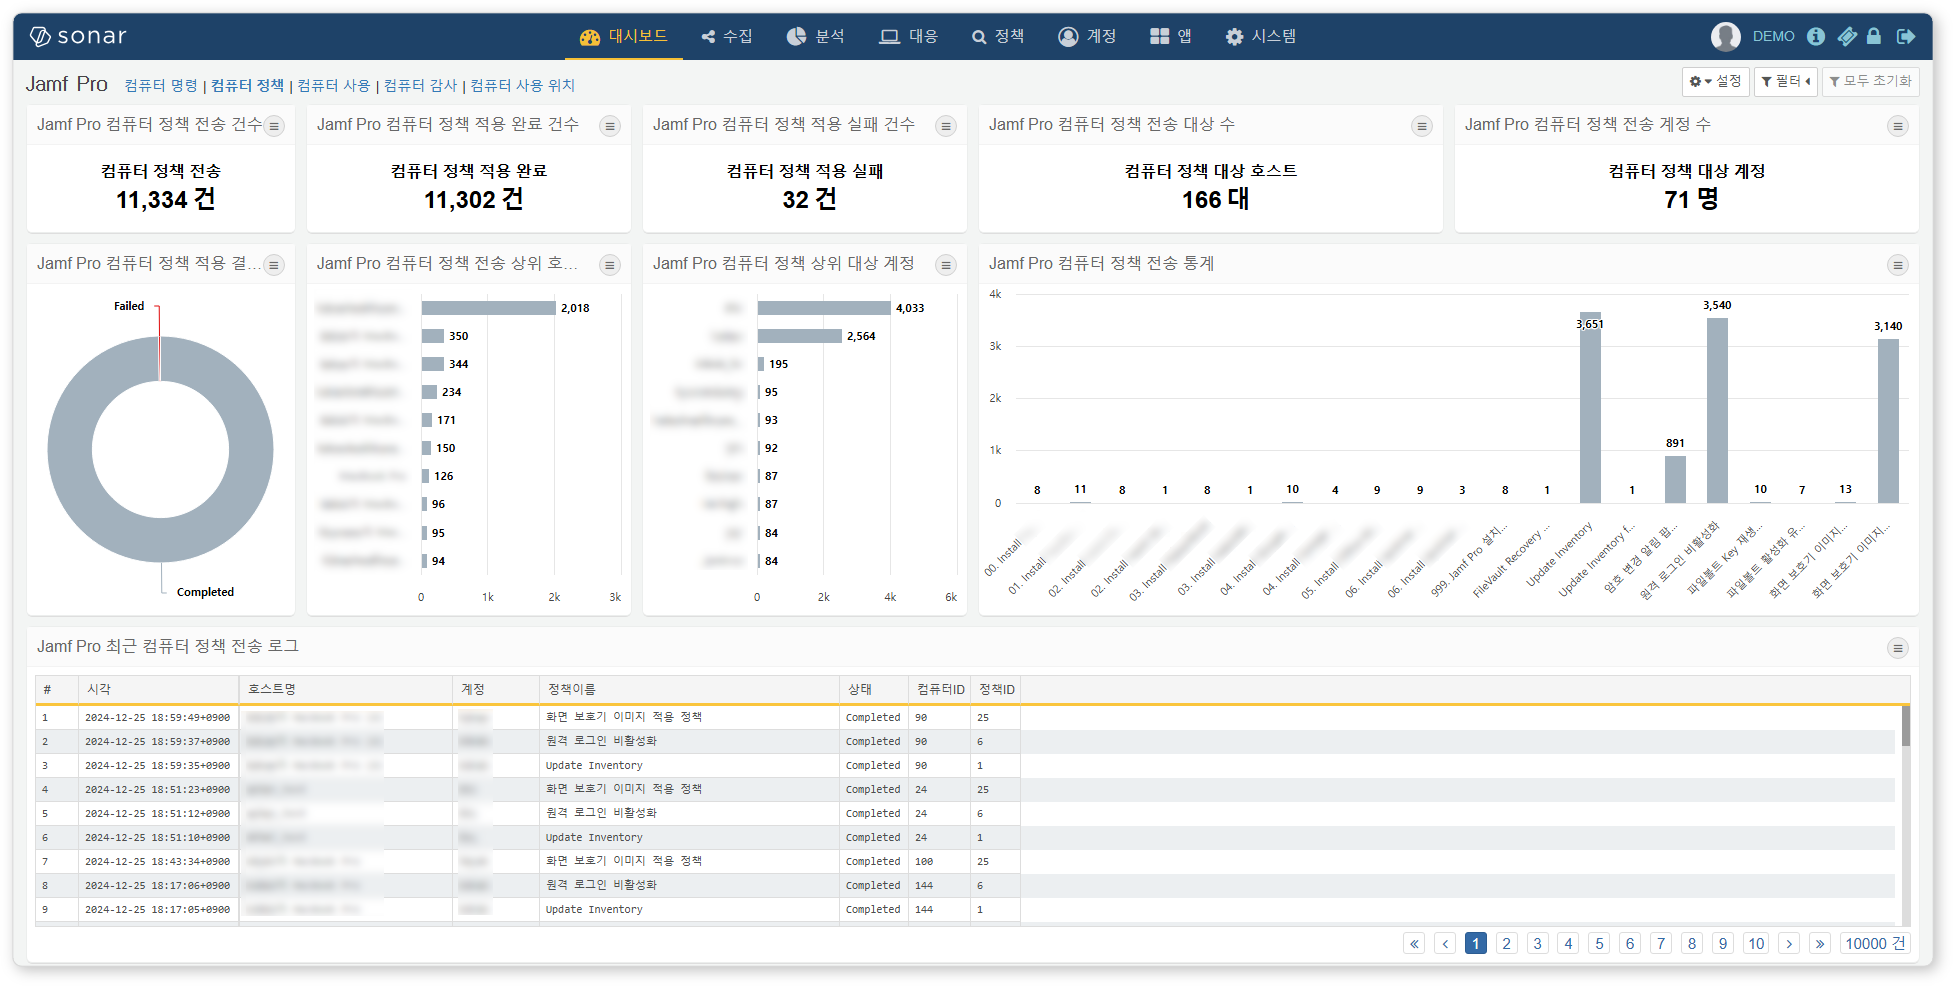Click the 3,651 bar in statistics chart
1954x987 pixels.
(1590, 407)
